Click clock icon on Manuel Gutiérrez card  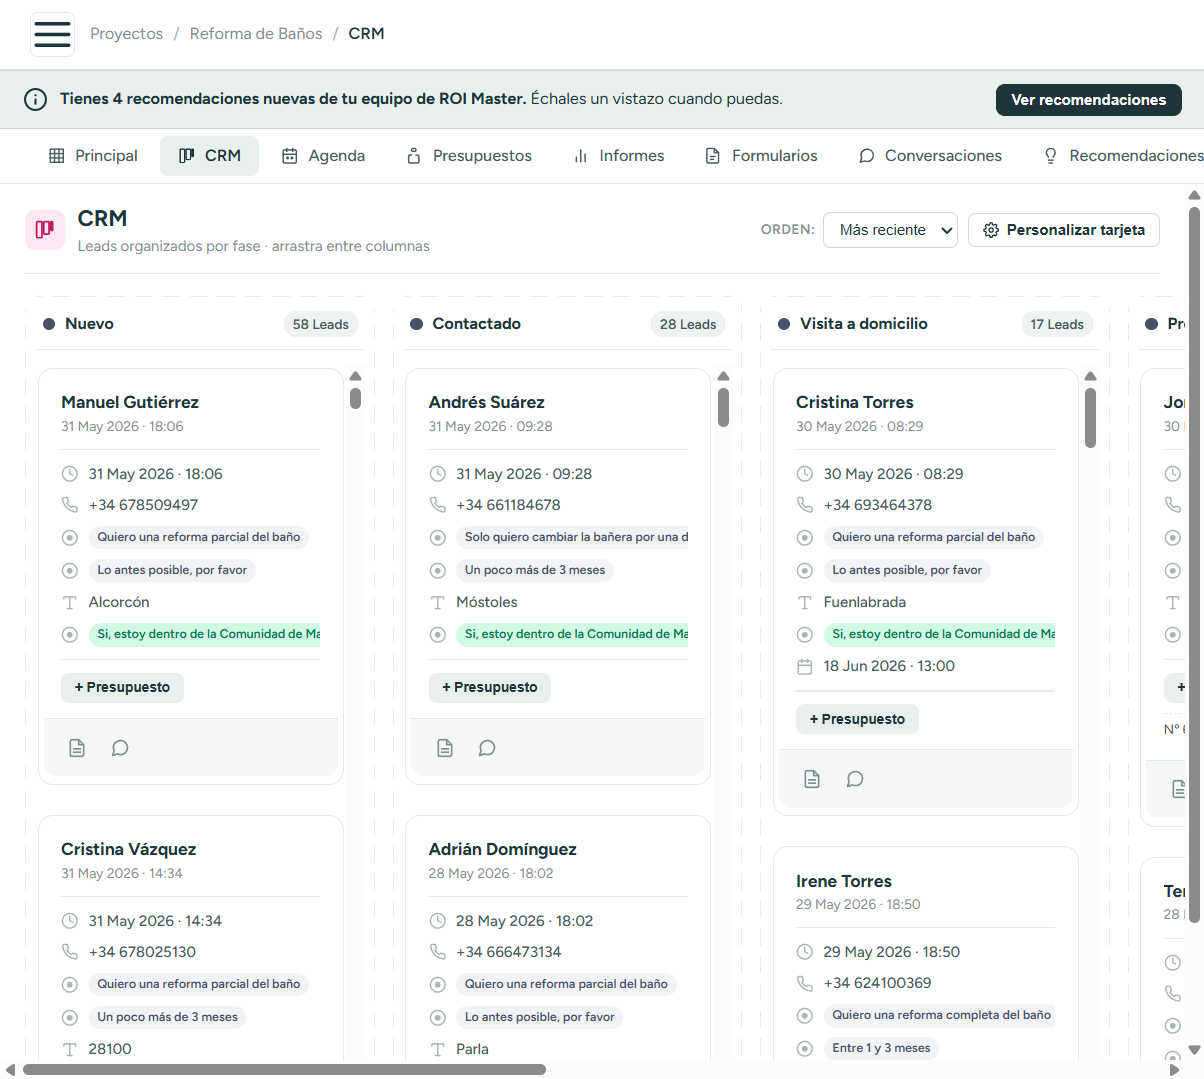point(70,474)
